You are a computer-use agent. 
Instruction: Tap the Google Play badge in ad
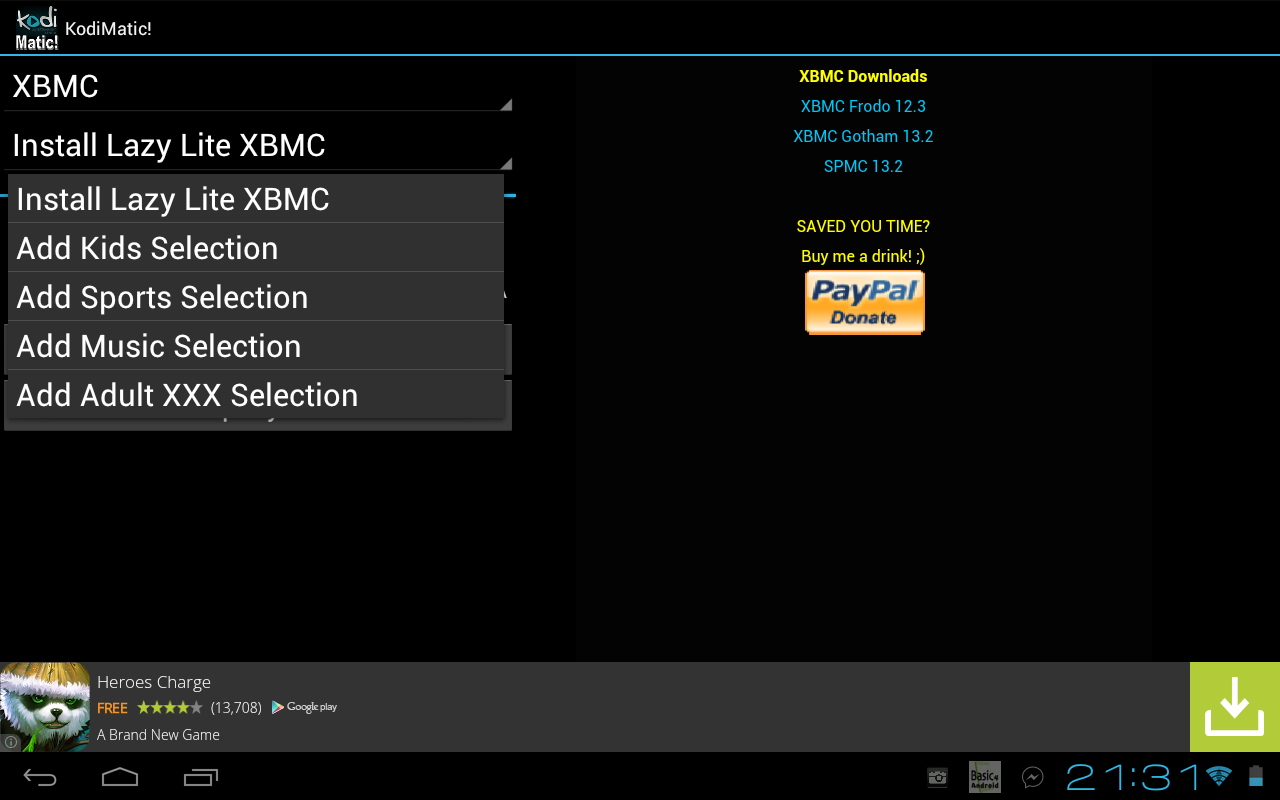305,707
